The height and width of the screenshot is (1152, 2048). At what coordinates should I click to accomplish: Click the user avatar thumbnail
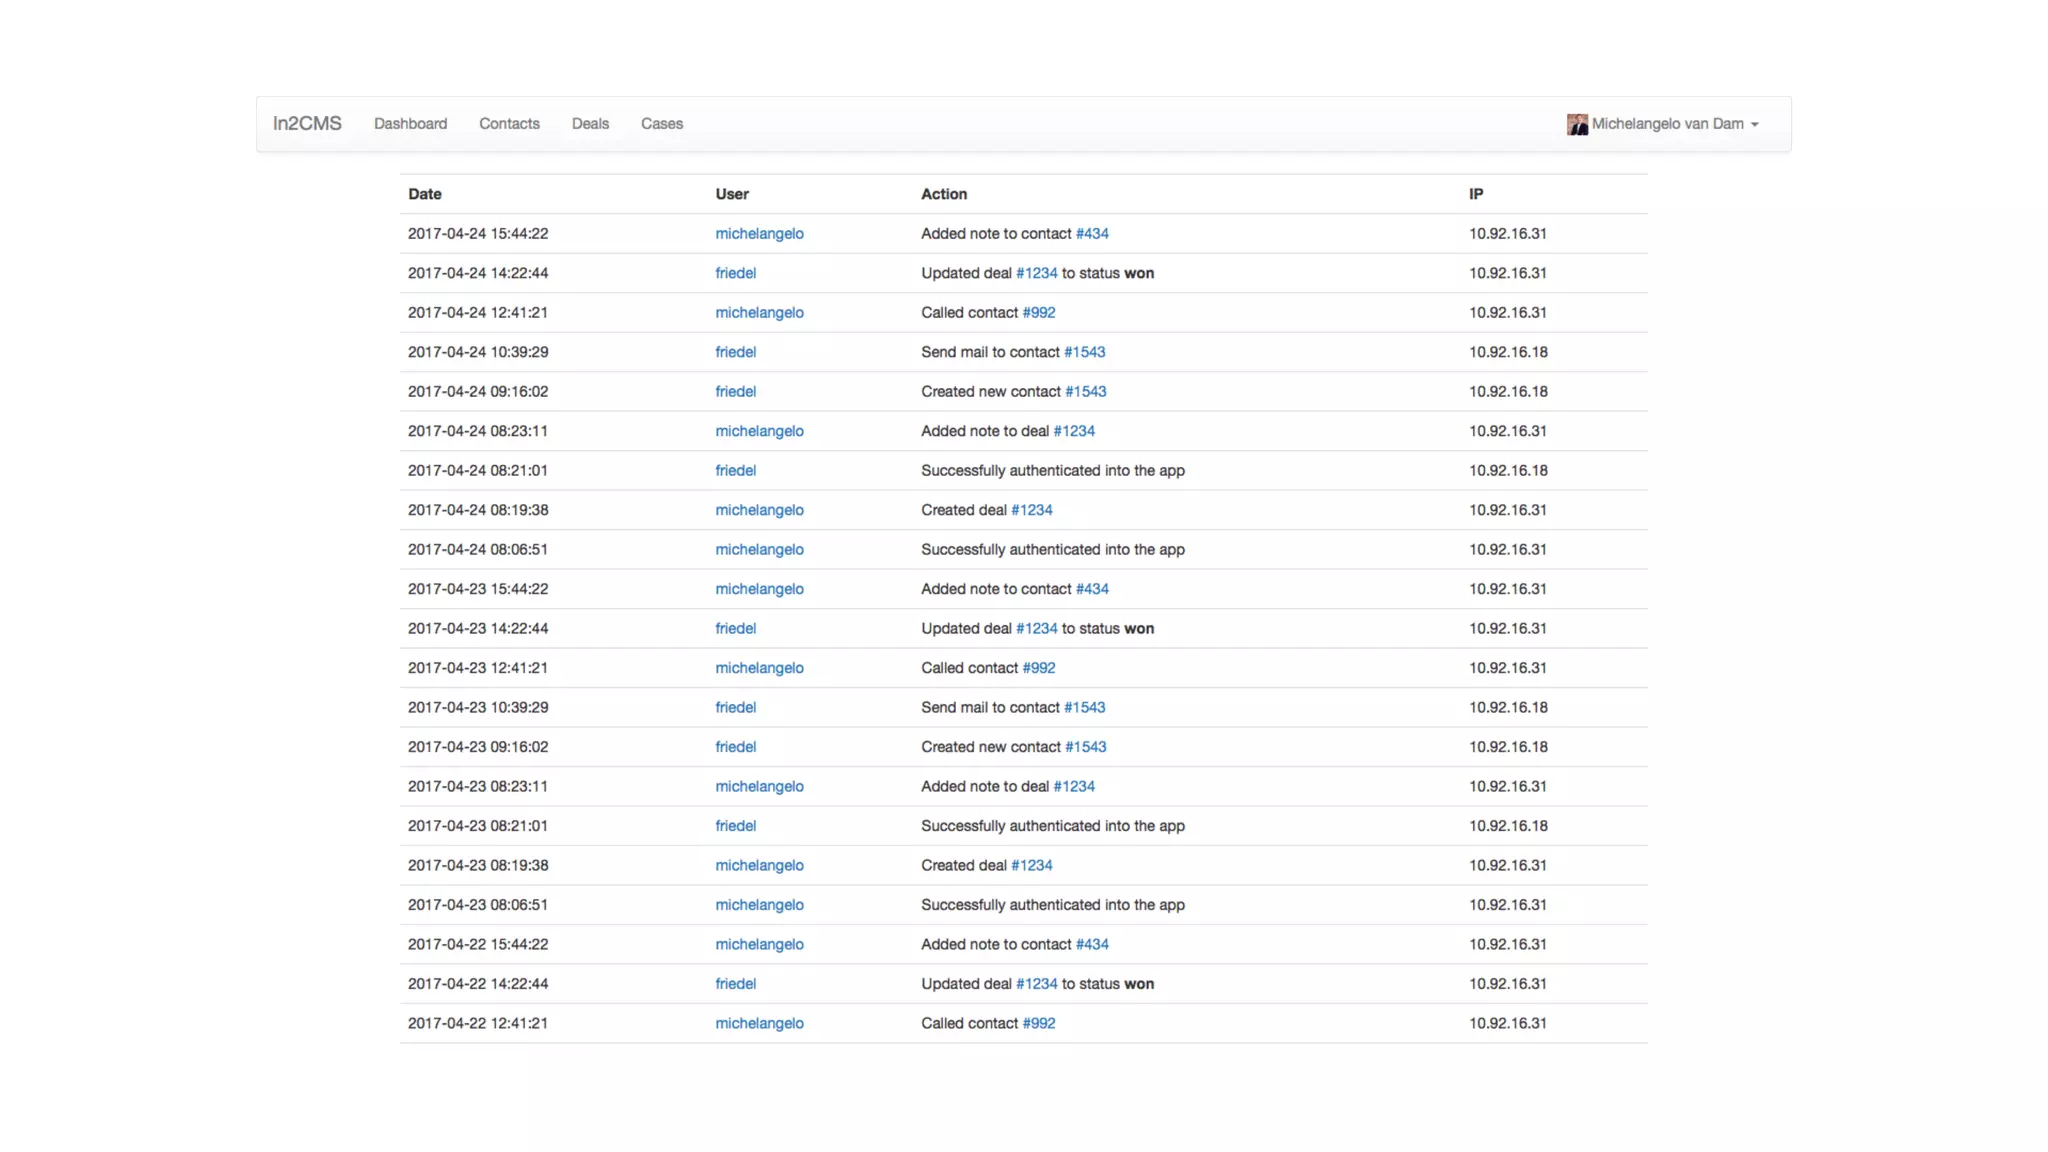[1577, 124]
